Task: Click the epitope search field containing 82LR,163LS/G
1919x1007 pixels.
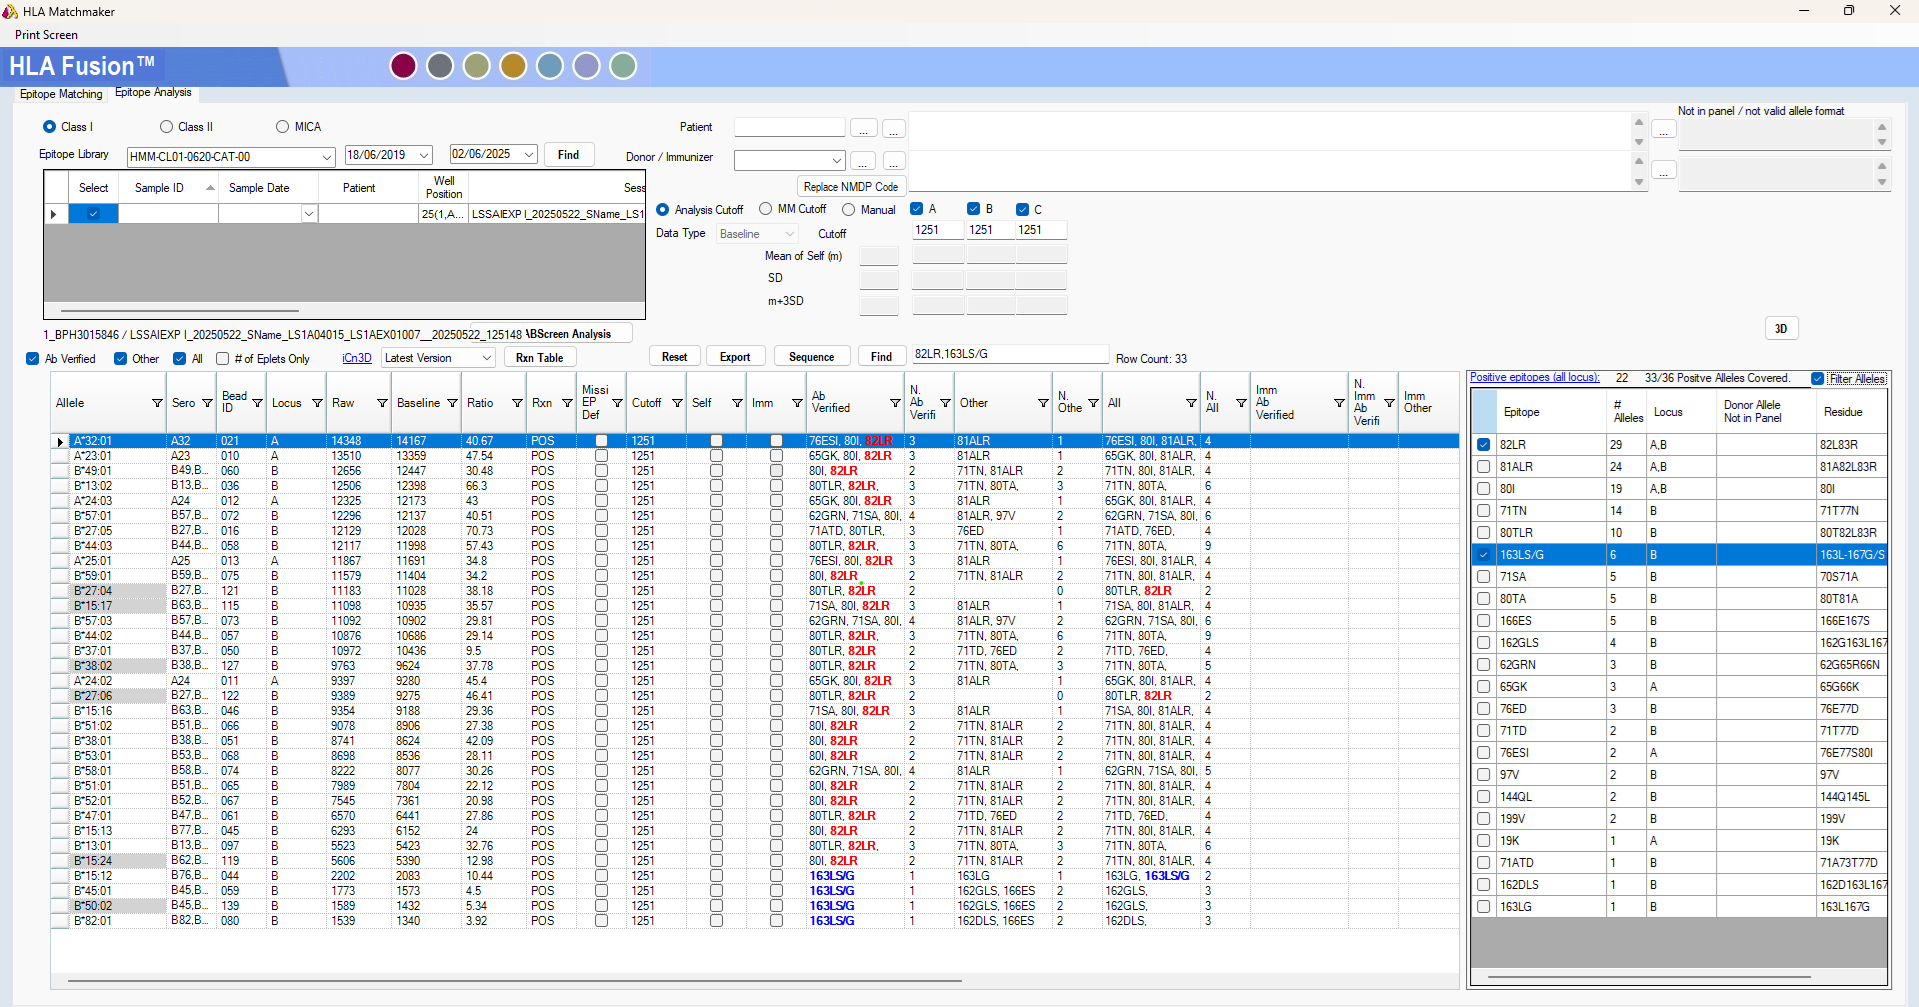Action: [1009, 354]
